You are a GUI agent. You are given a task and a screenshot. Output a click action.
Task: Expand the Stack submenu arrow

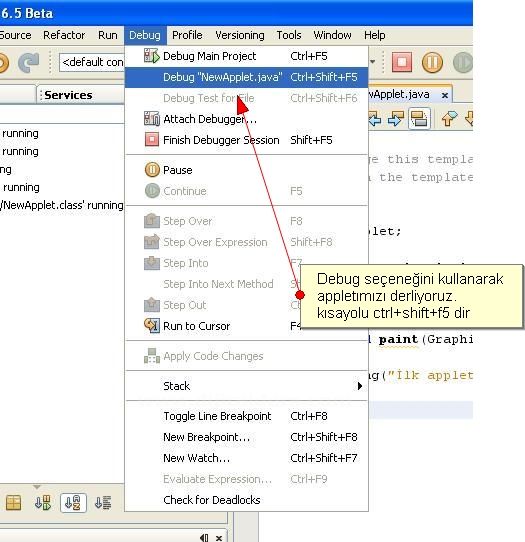click(x=359, y=386)
